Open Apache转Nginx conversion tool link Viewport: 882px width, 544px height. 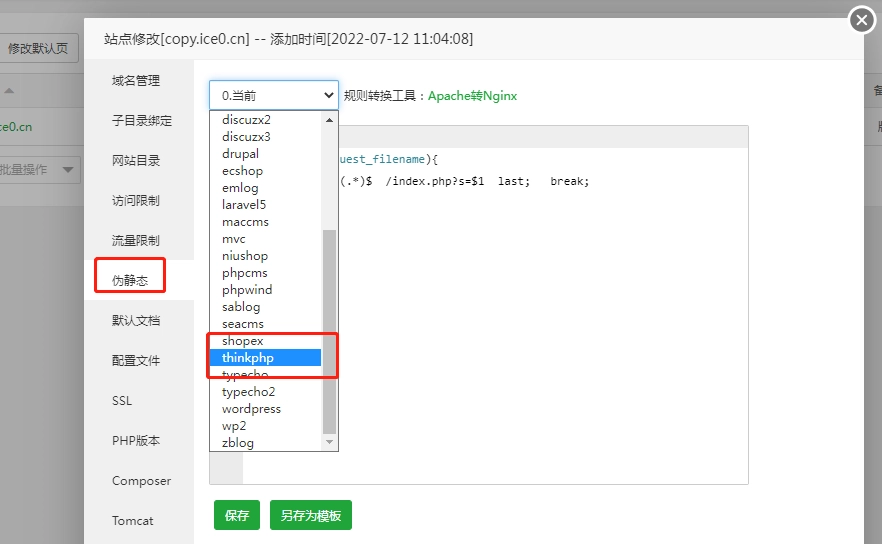pos(472,96)
